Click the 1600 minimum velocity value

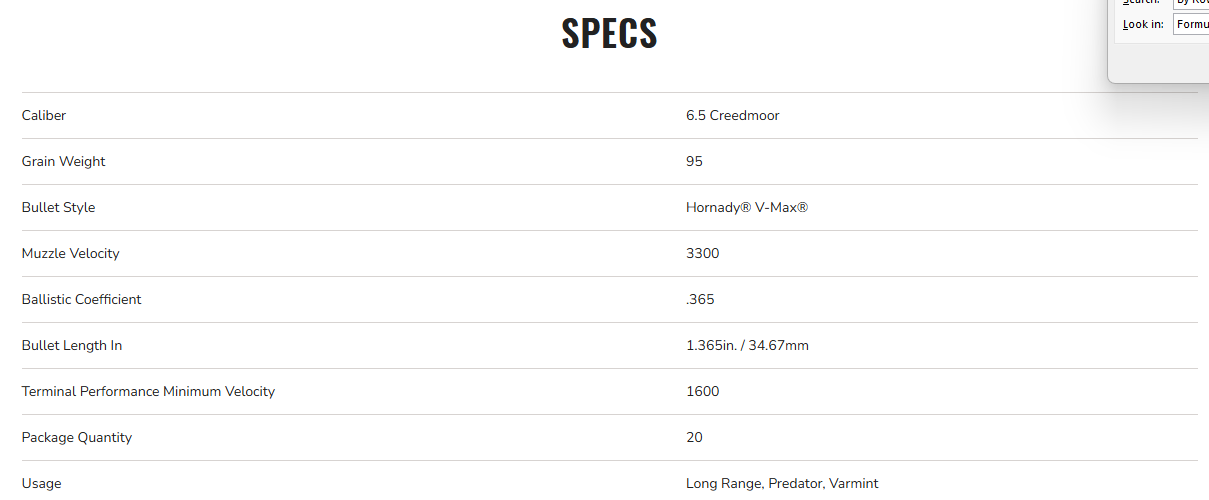pyautogui.click(x=702, y=392)
